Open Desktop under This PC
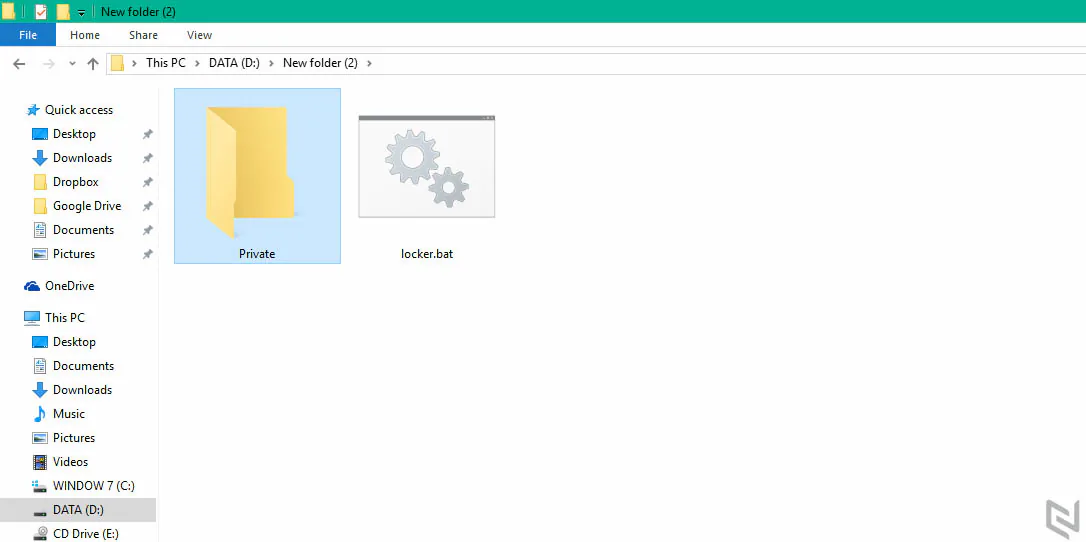This screenshot has height=542, width=1086. coord(74,342)
